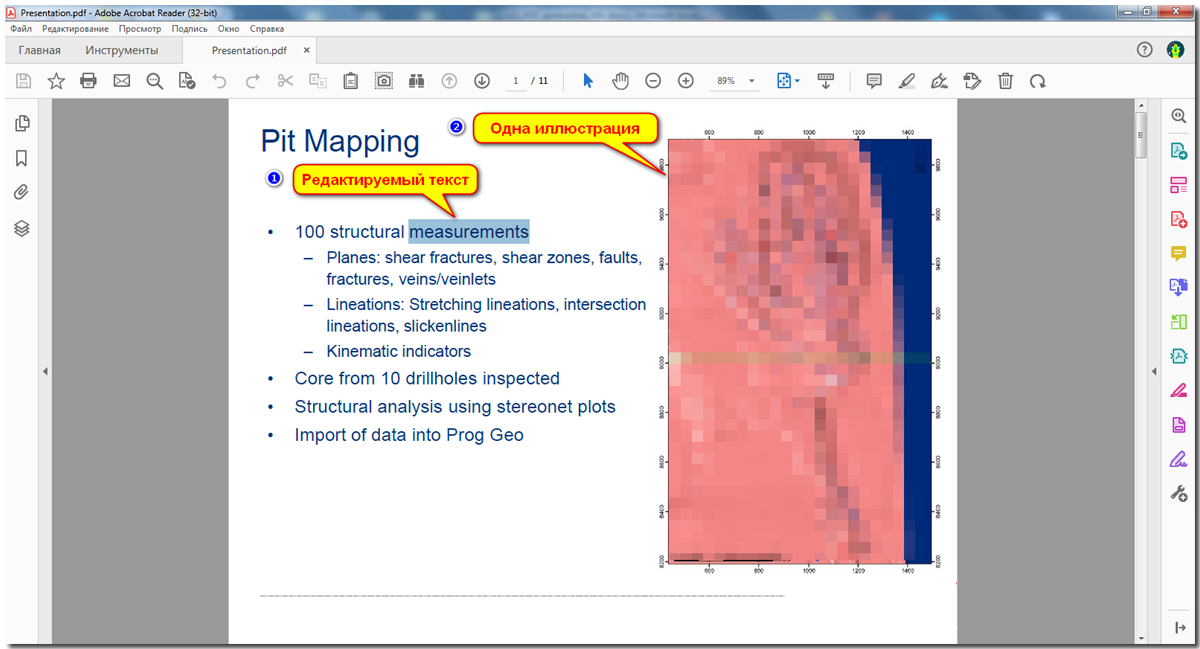Select the Hand pan tool

620,81
